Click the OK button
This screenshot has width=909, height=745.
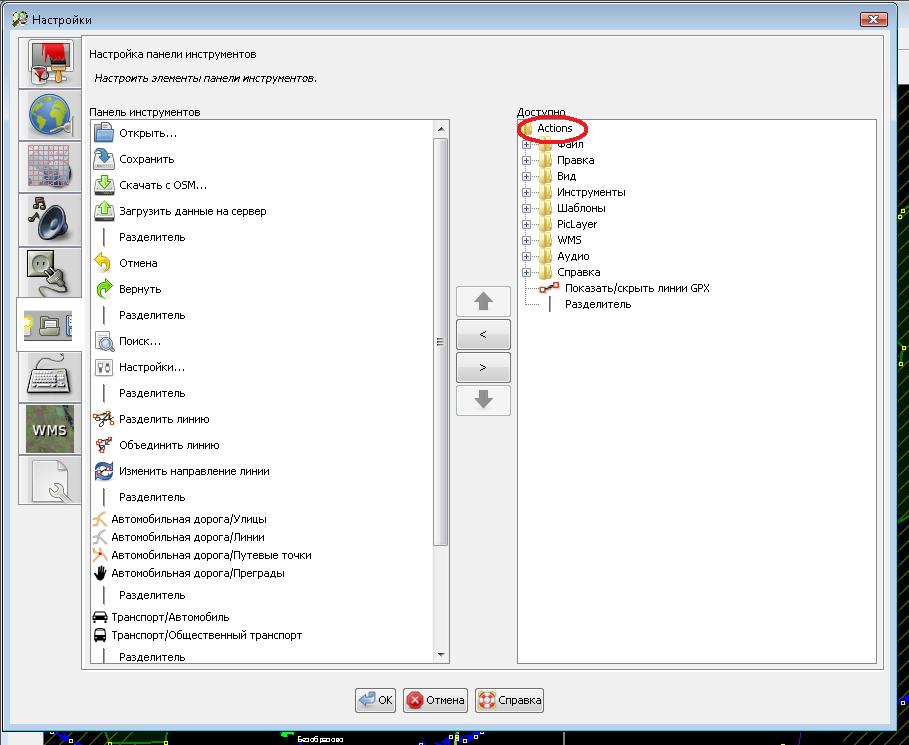click(x=376, y=700)
